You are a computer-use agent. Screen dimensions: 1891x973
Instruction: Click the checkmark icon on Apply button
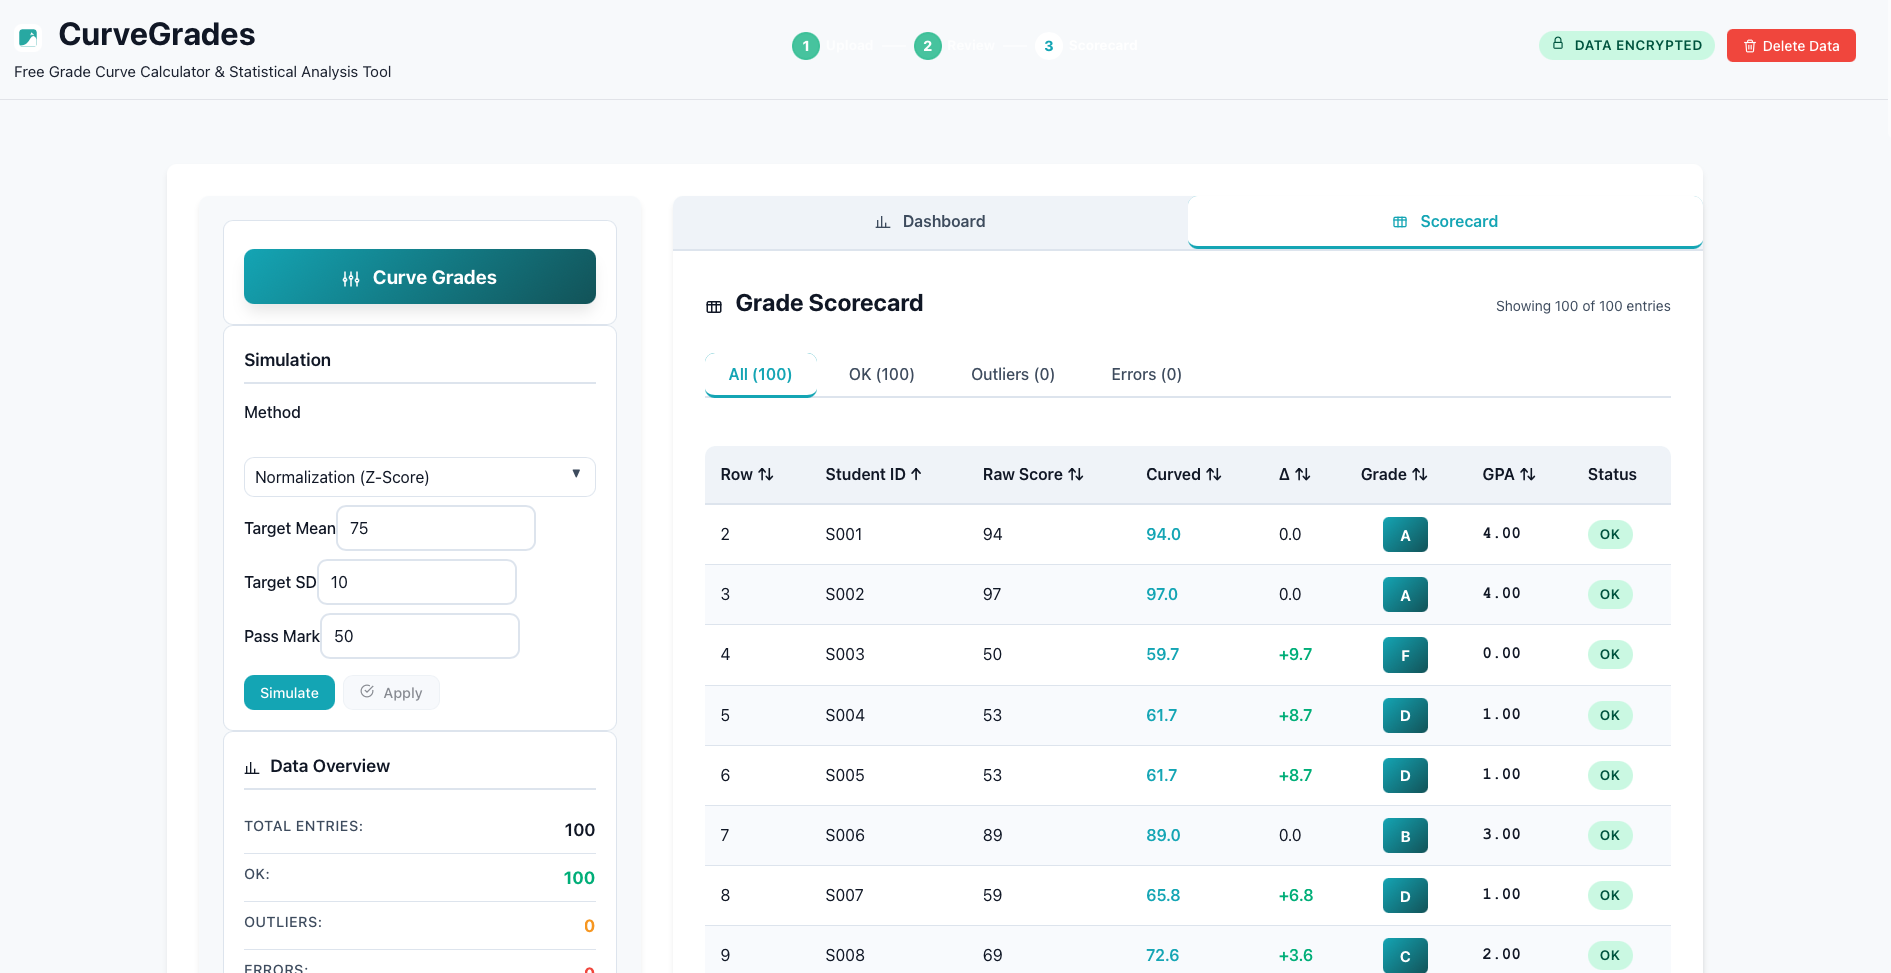(x=367, y=692)
